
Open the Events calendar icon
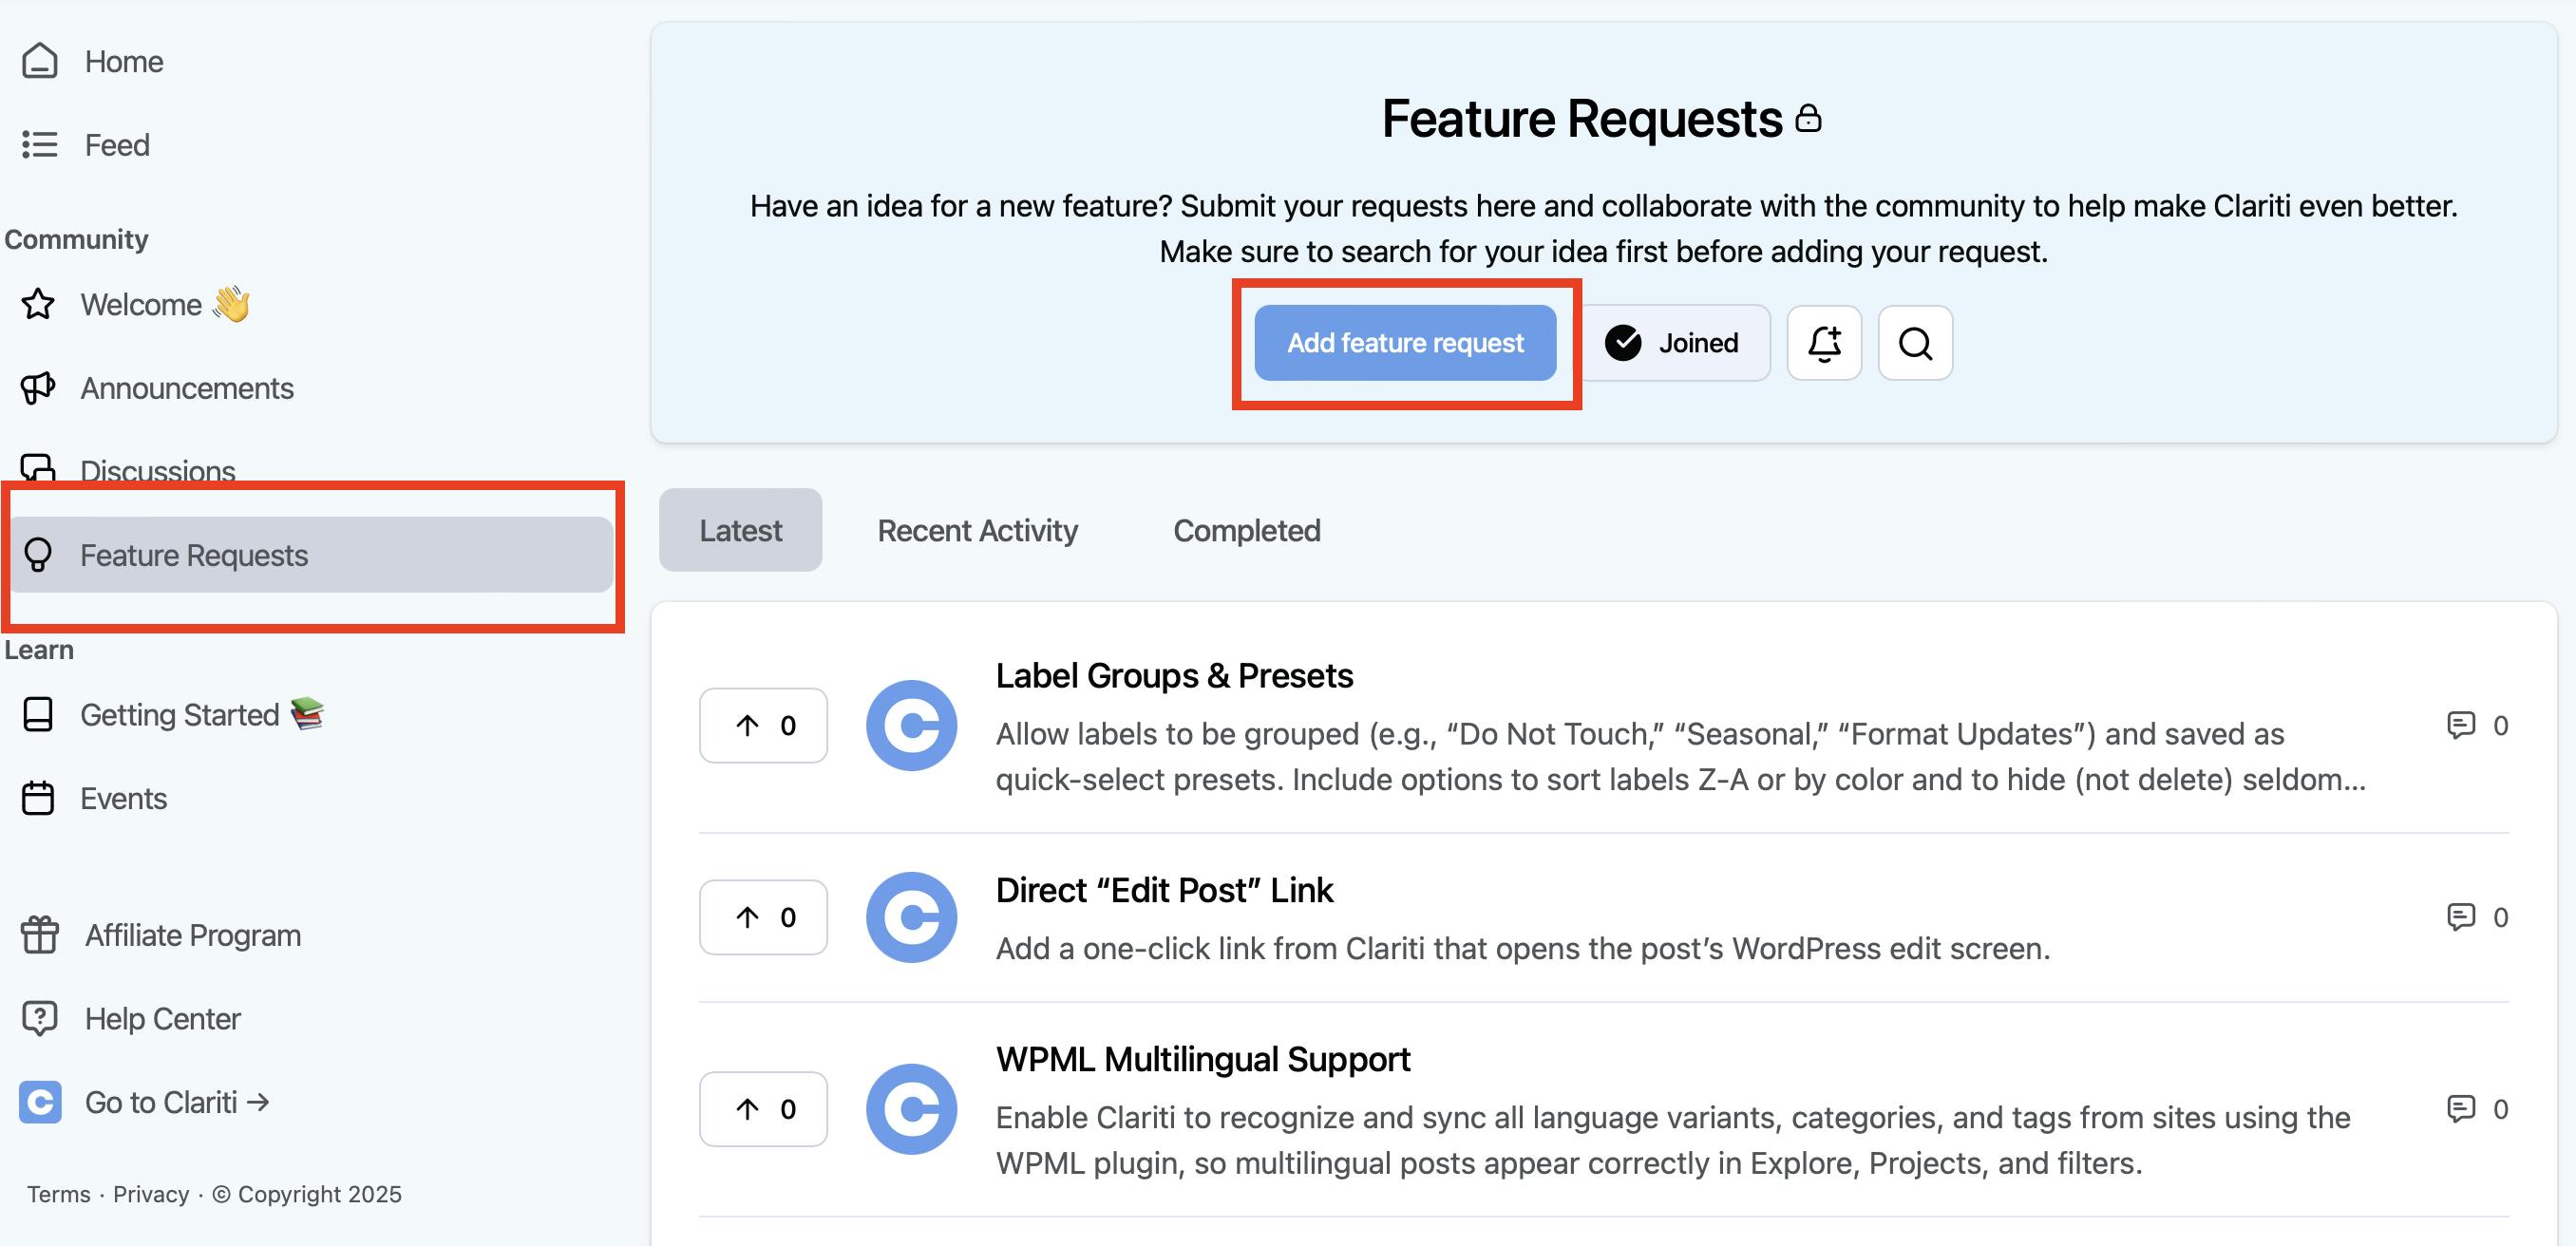click(38, 797)
